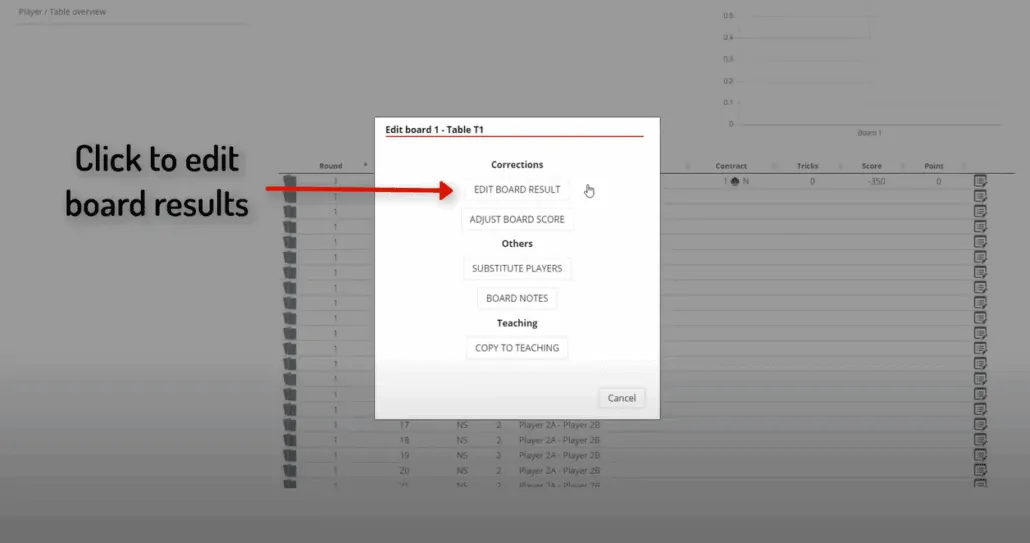Choose Substitute Players in the dialog

[517, 269]
